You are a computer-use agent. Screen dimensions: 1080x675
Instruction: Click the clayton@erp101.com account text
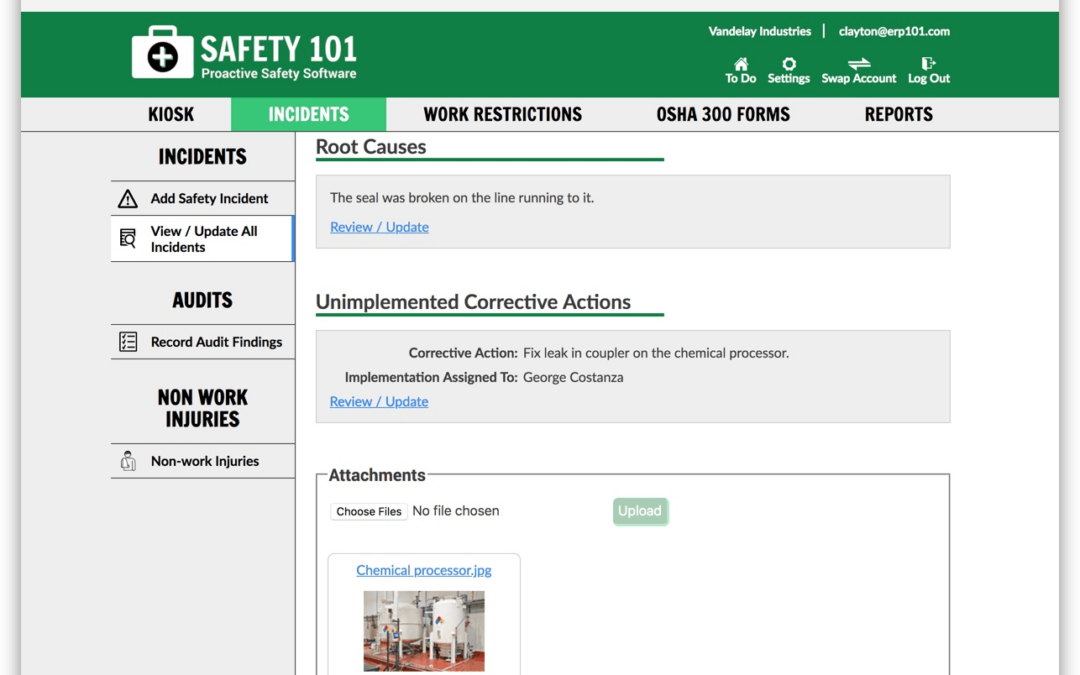click(x=894, y=31)
